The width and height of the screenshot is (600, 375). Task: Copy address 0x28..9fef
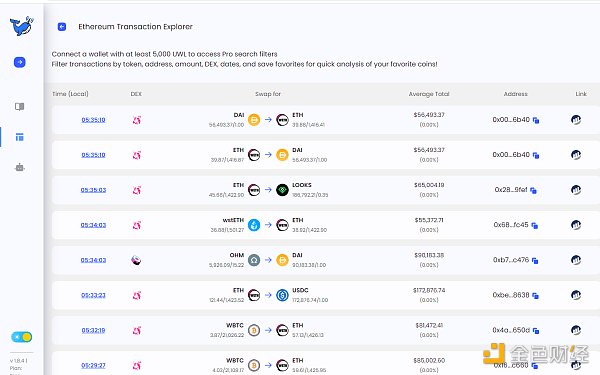pyautogui.click(x=533, y=190)
